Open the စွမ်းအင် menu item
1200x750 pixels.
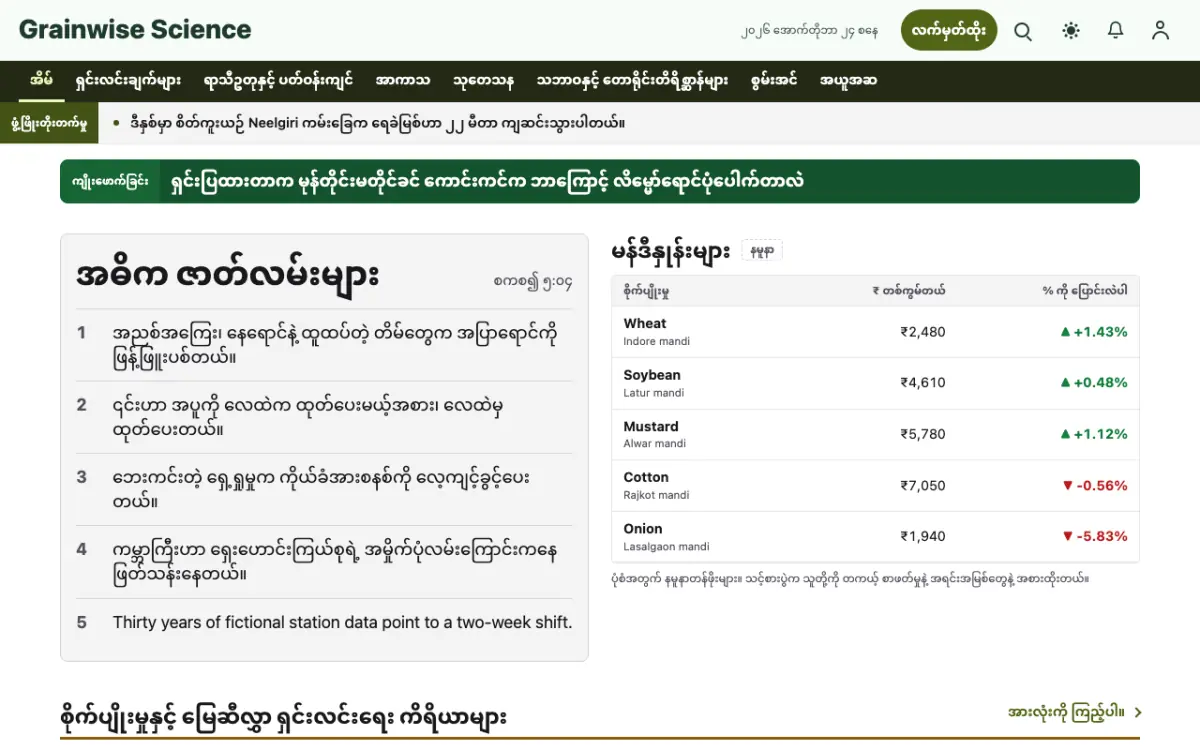773,81
